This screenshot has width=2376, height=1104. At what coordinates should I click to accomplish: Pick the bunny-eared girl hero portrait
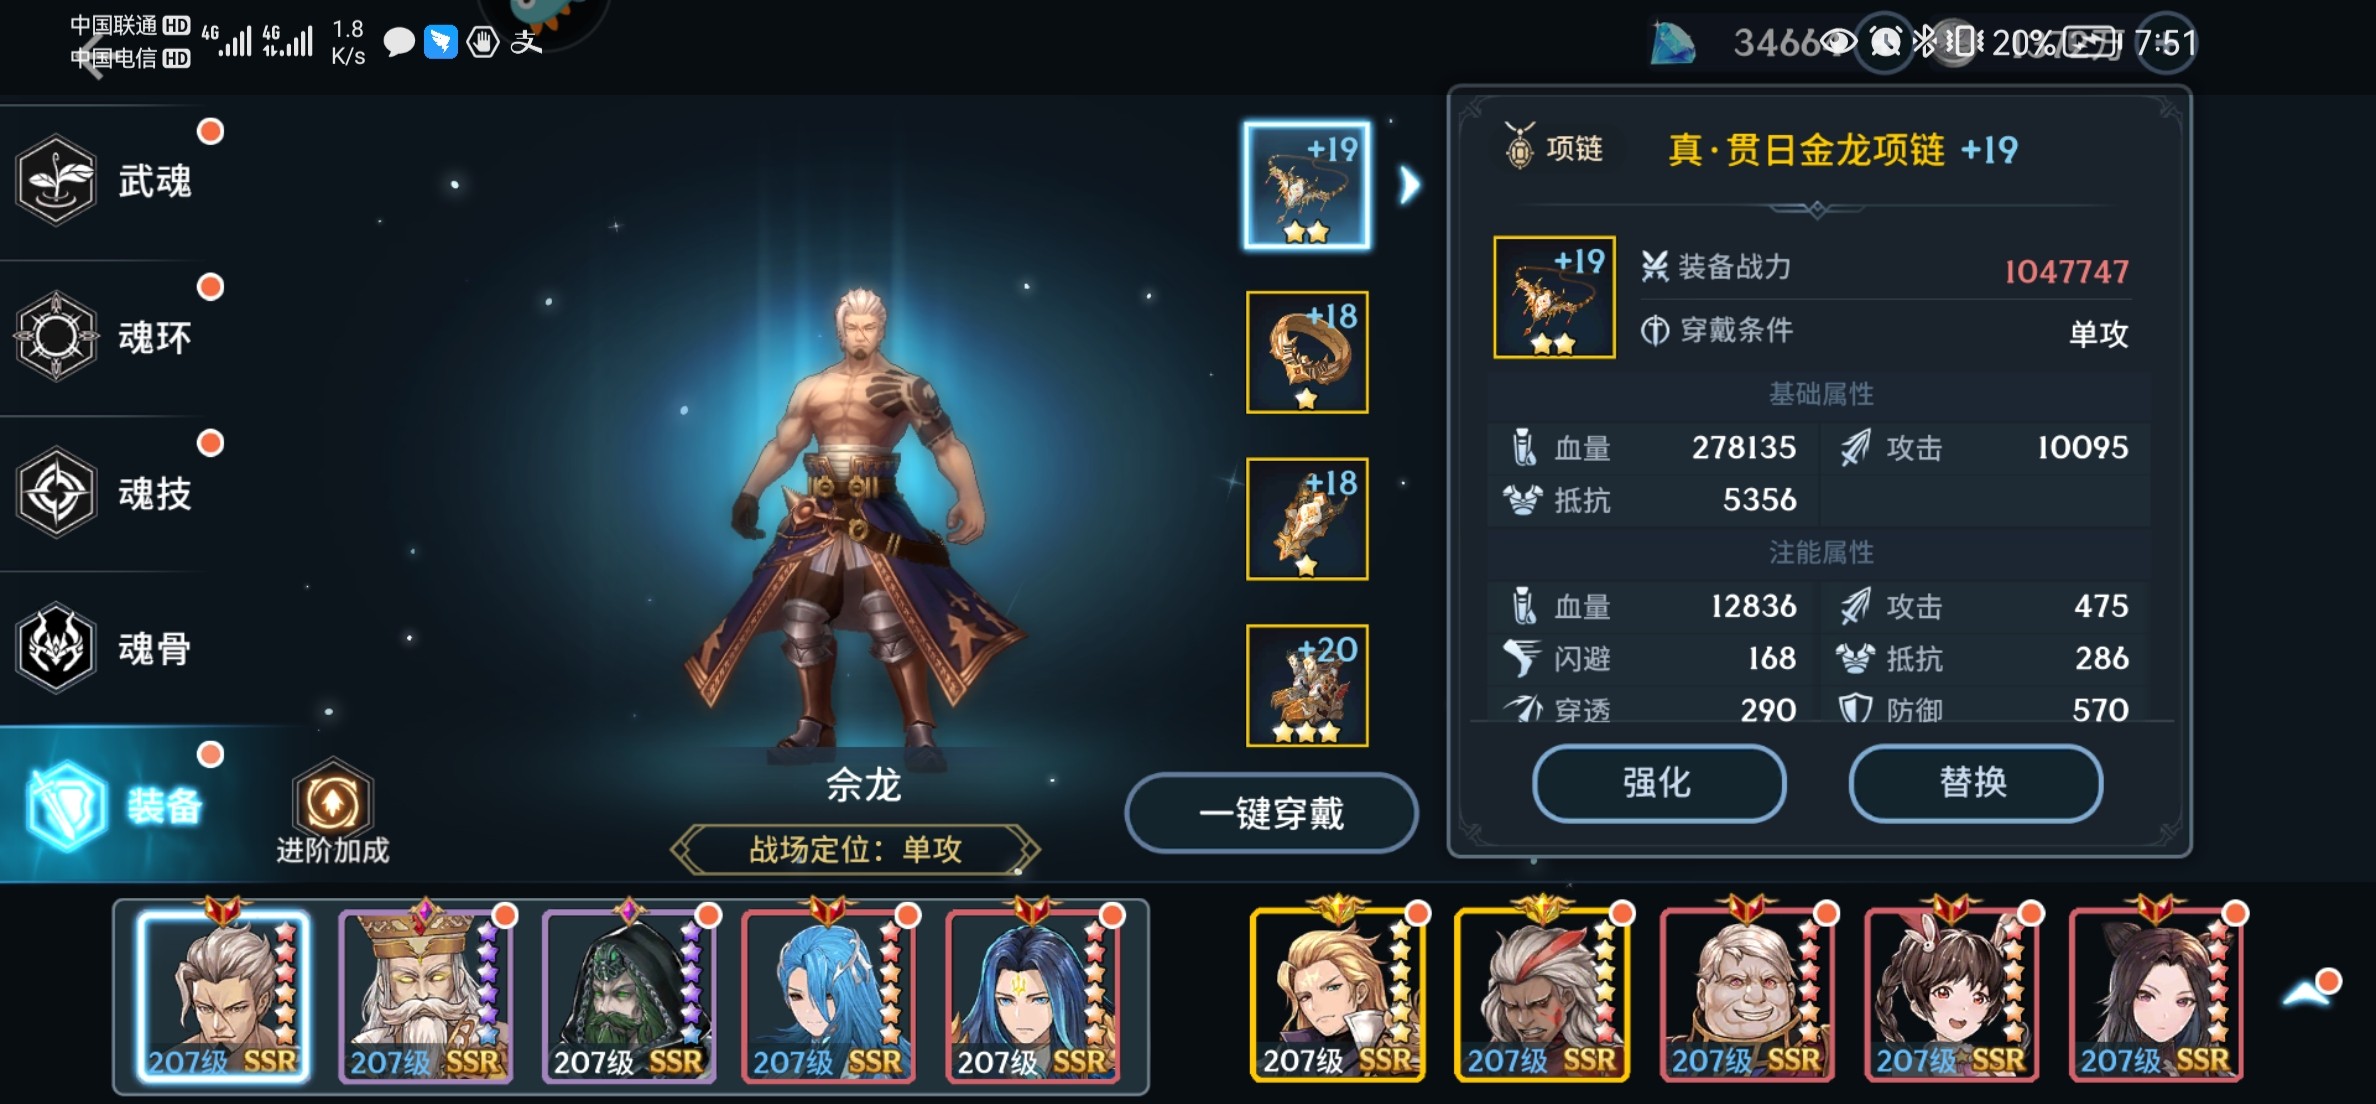tap(1951, 994)
